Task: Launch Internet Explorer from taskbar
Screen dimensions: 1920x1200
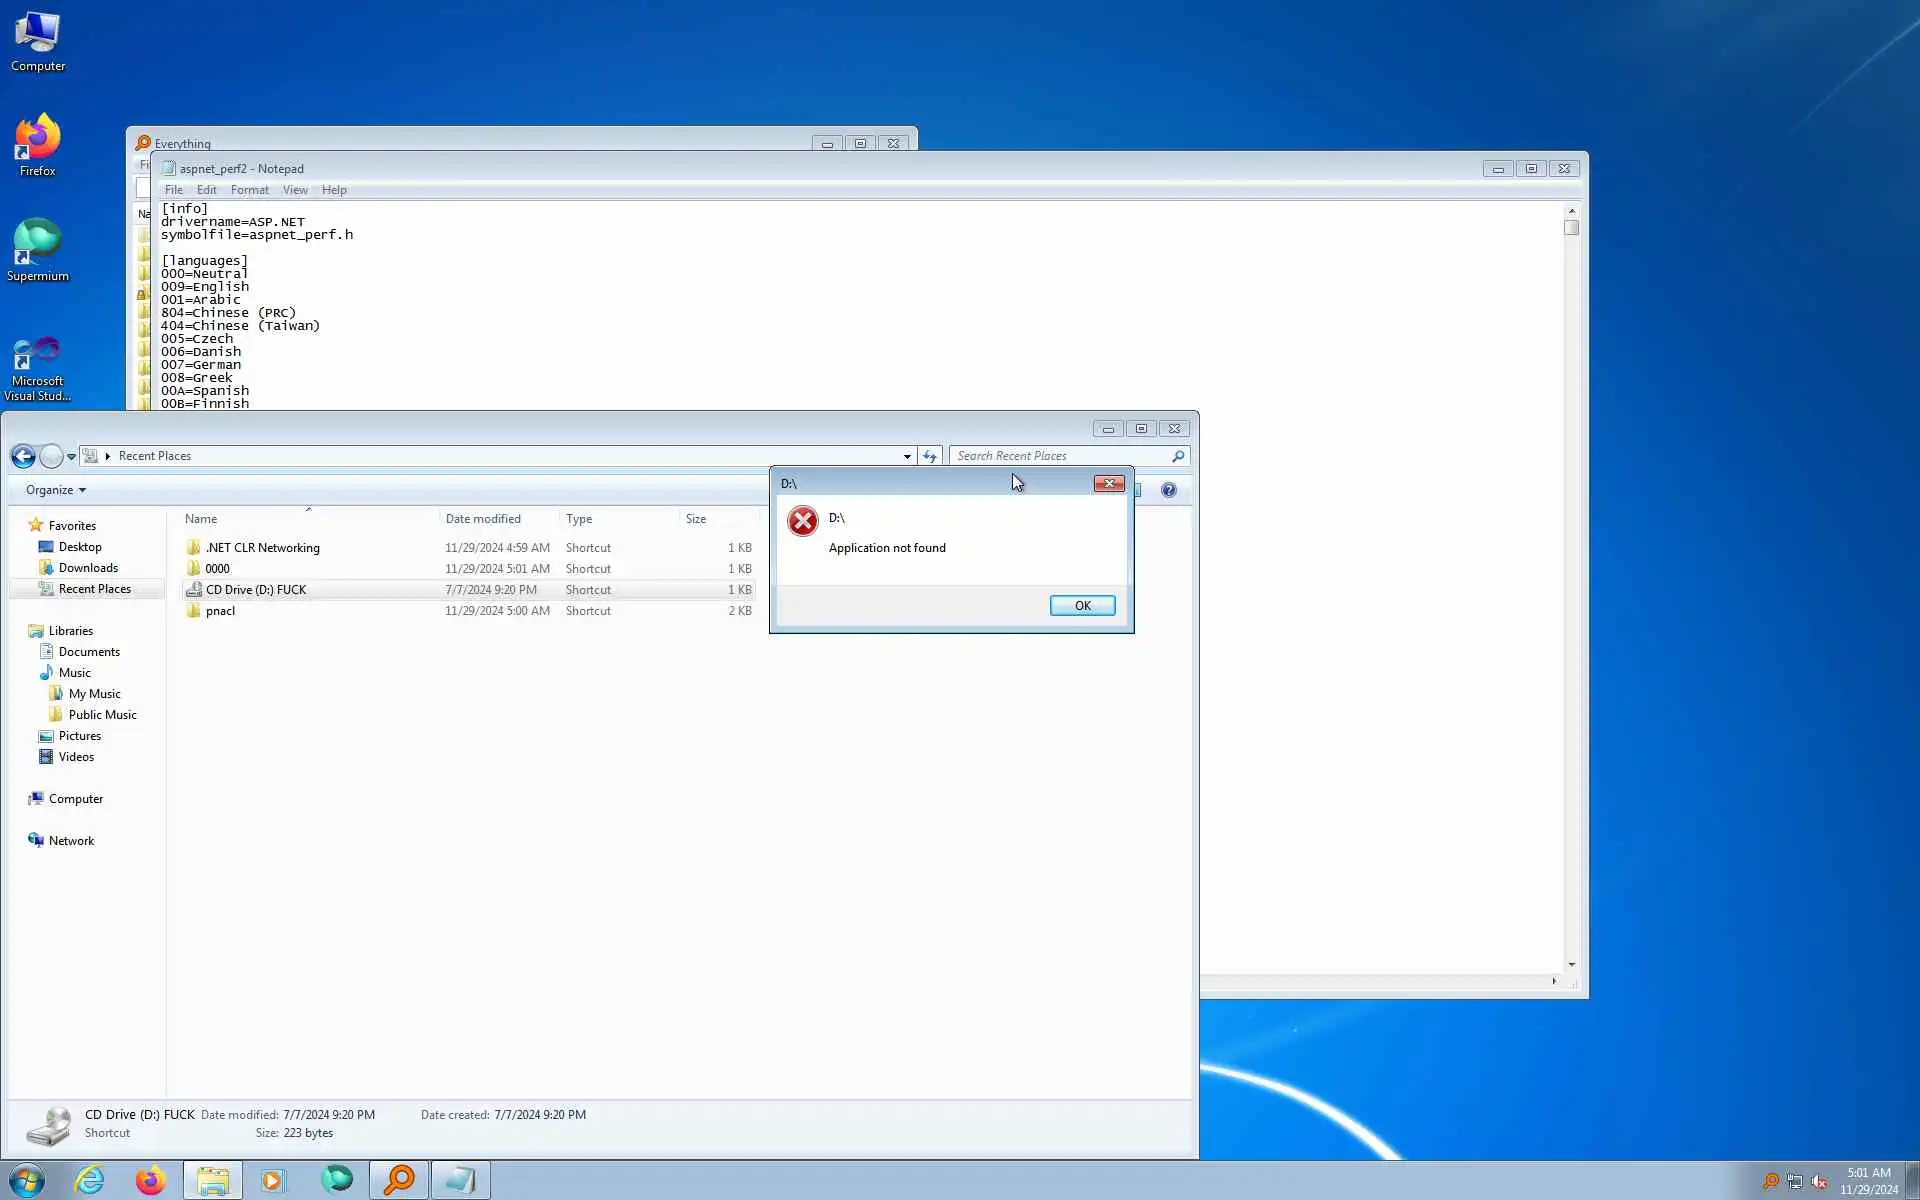Action: tap(90, 1180)
